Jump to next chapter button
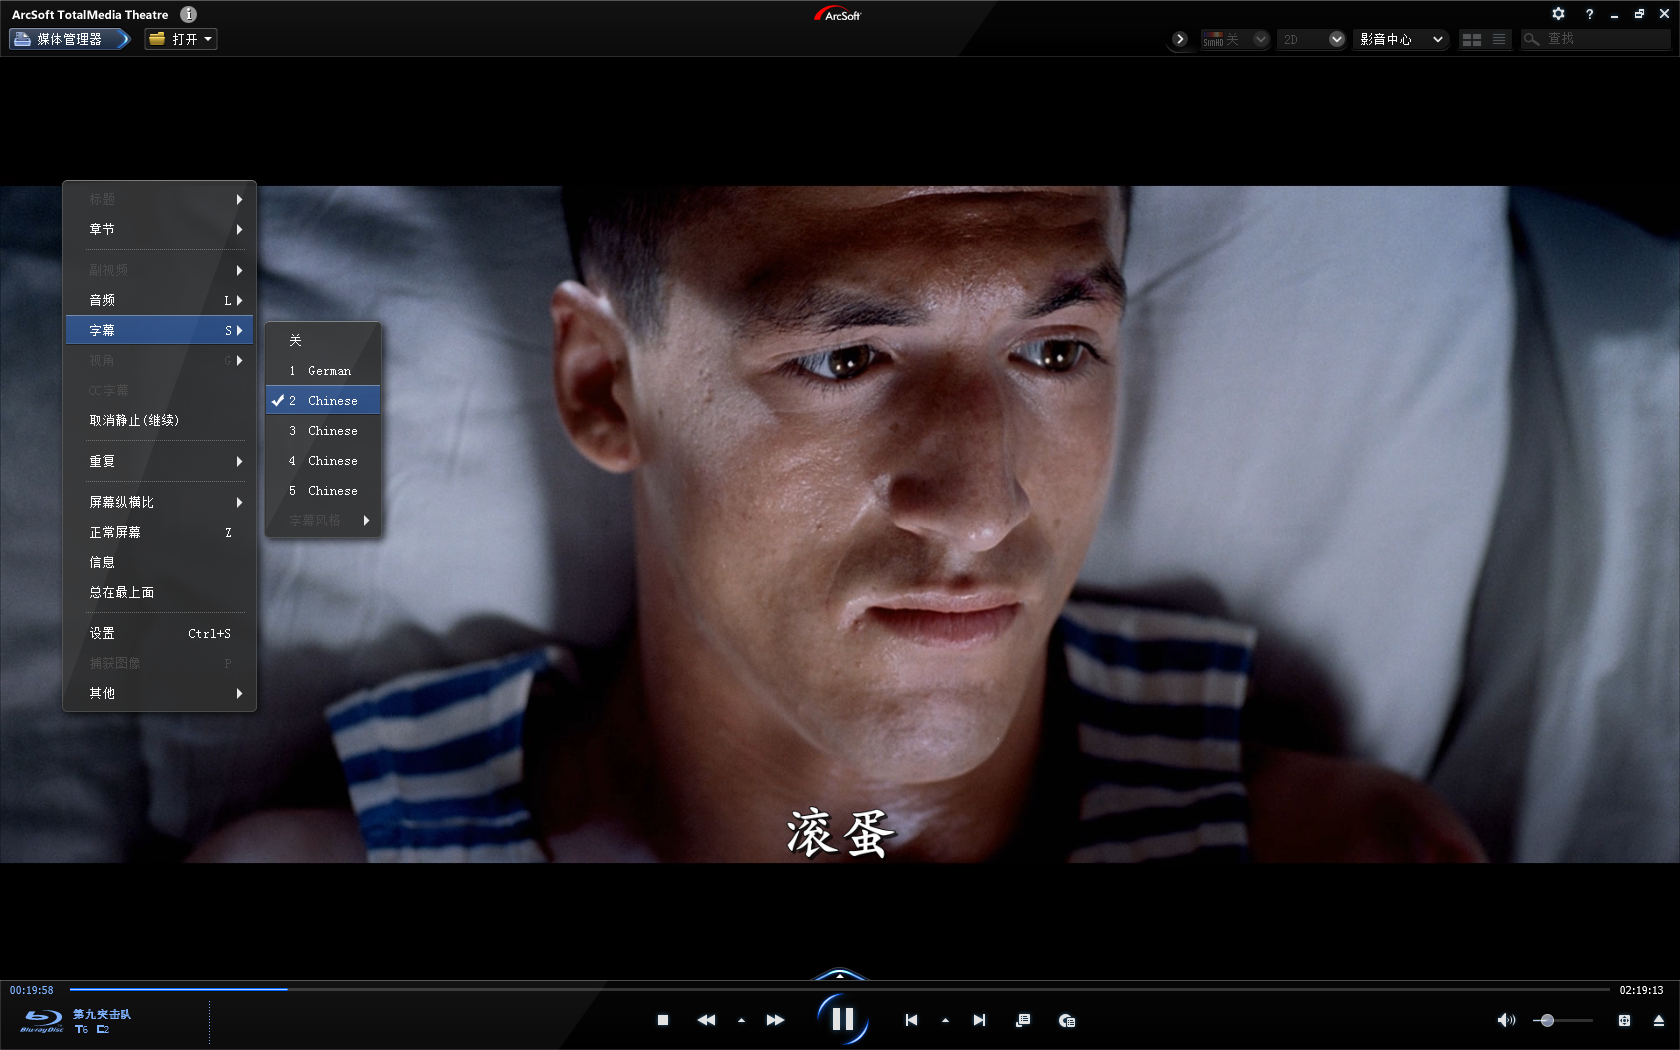 979,1020
